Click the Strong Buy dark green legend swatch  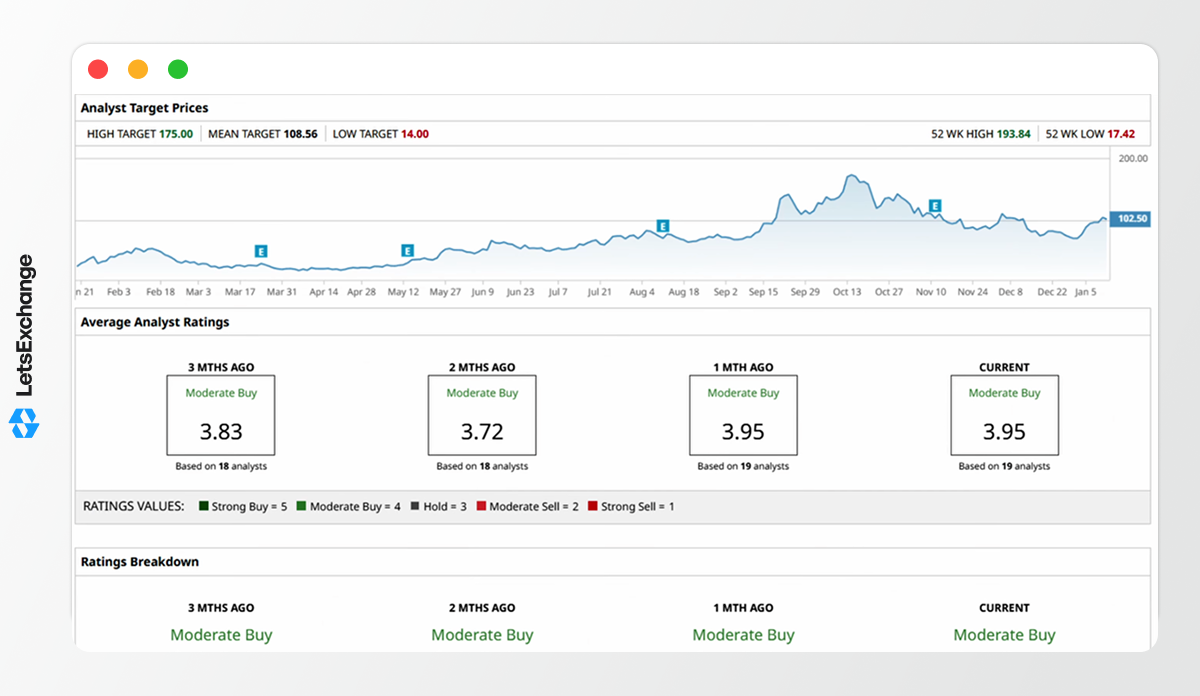(203, 506)
